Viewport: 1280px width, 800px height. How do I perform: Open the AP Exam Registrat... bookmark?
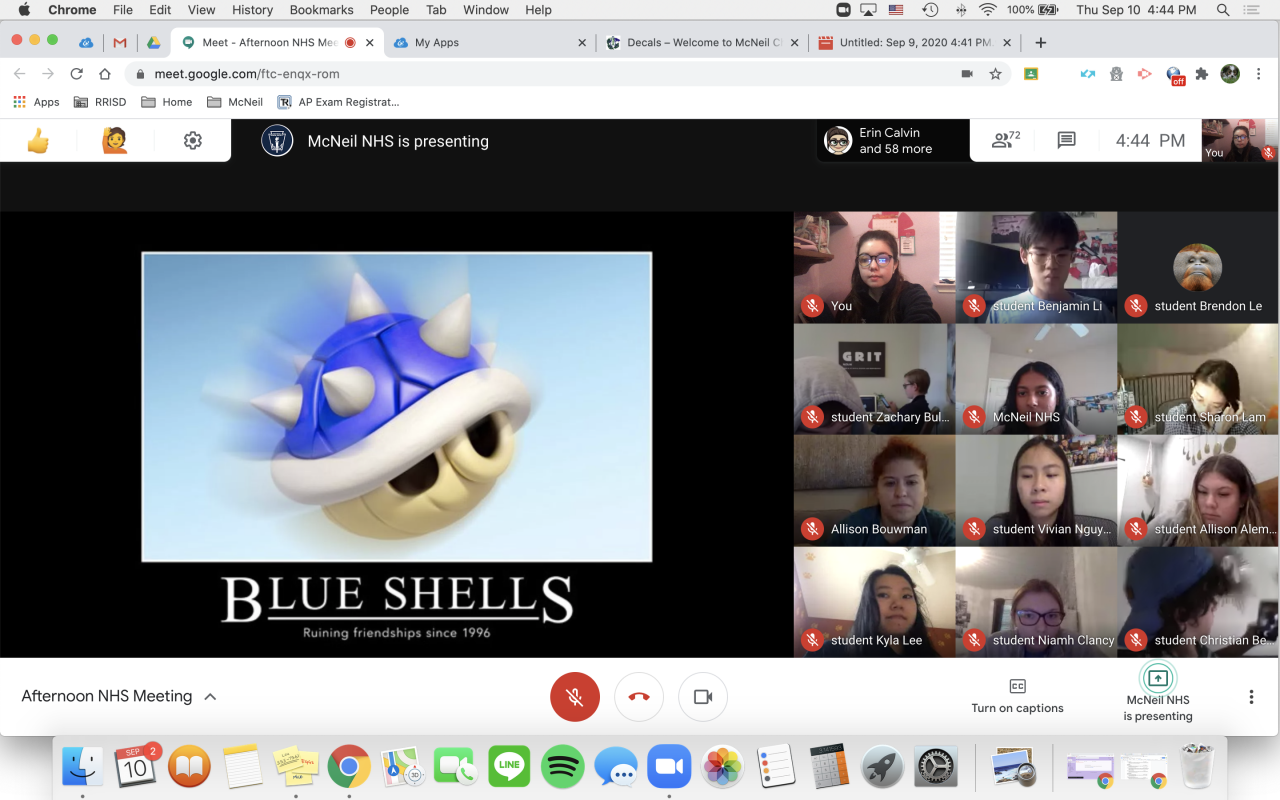(338, 102)
